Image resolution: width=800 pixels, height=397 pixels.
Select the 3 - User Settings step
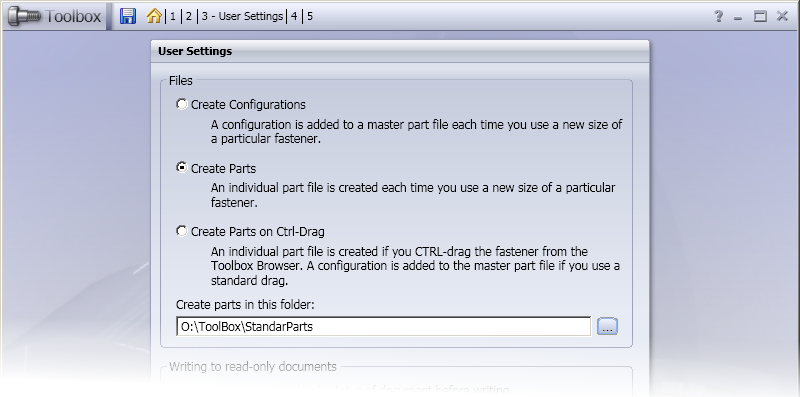[242, 16]
